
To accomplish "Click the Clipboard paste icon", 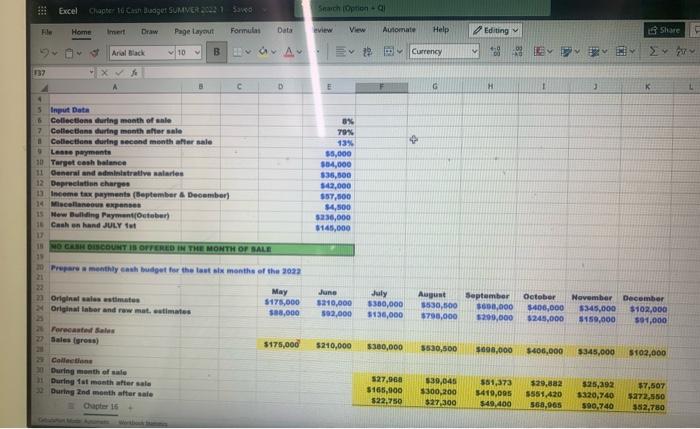I will click(x=69, y=53).
